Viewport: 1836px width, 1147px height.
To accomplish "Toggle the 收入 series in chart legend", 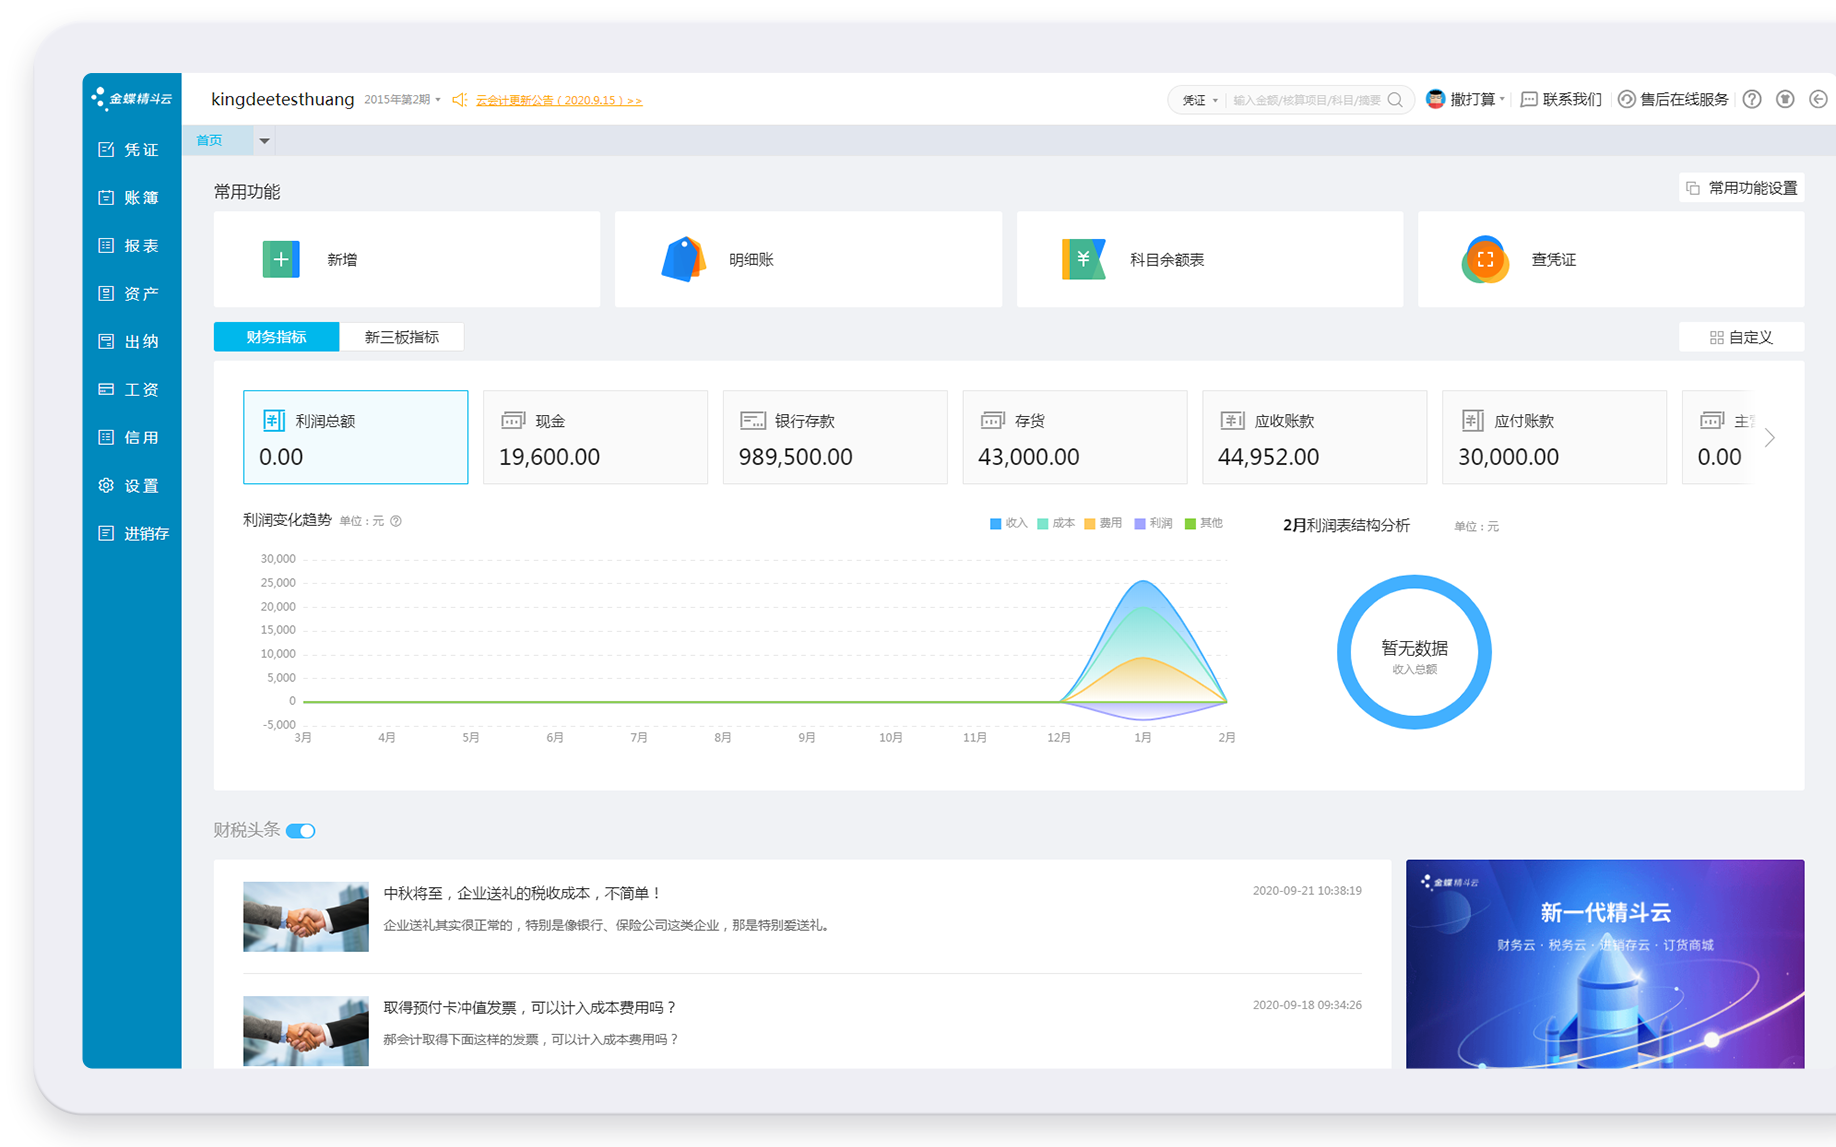I will click(1008, 523).
